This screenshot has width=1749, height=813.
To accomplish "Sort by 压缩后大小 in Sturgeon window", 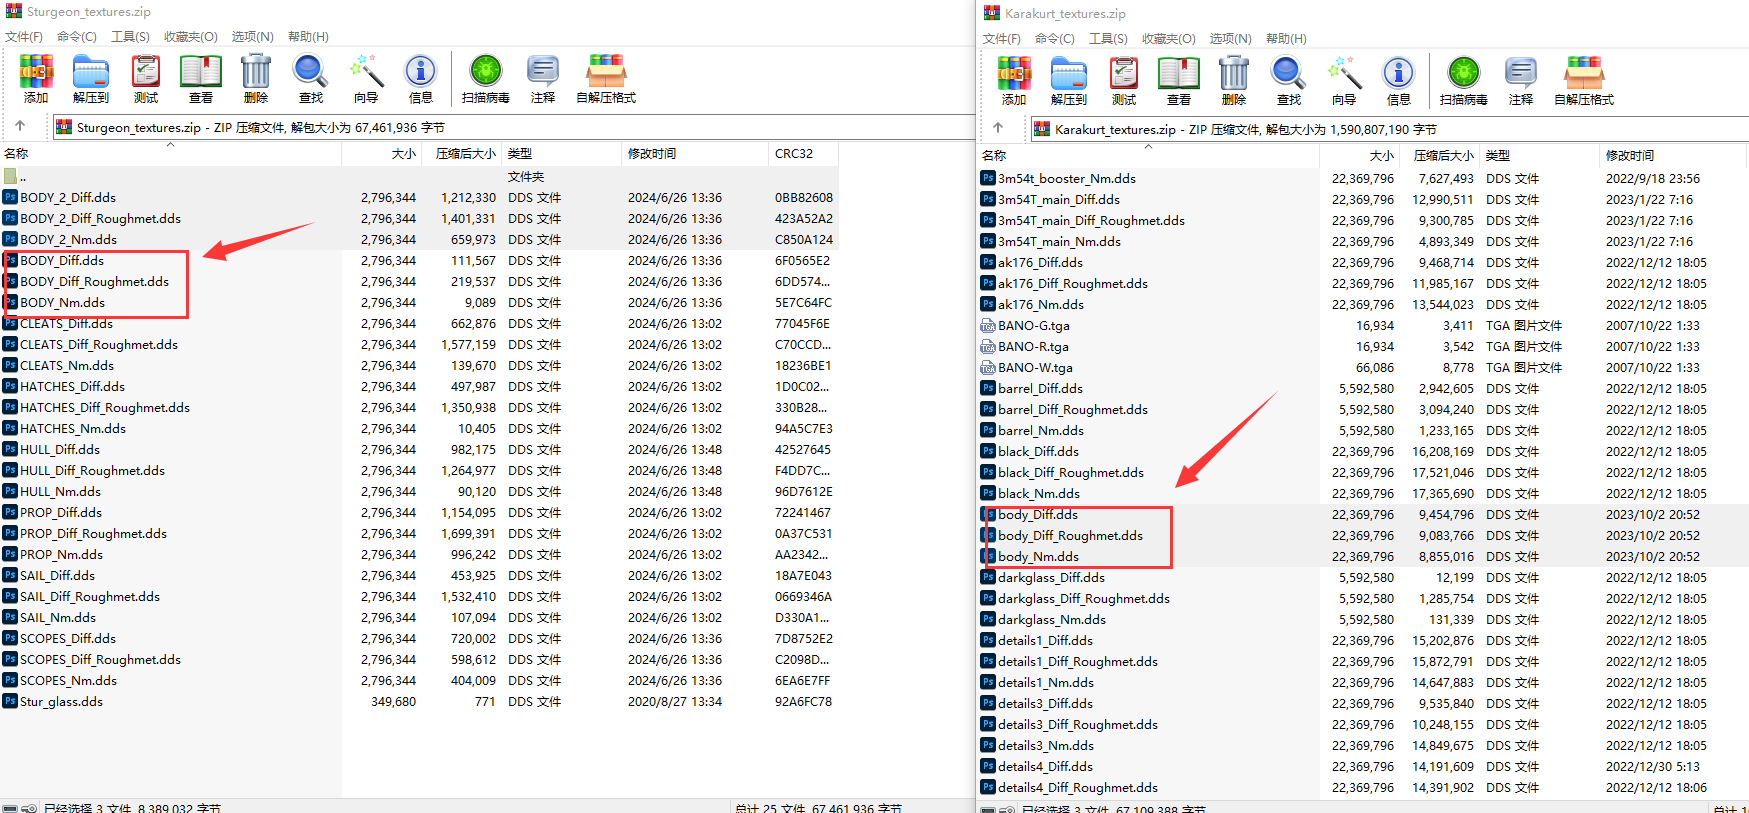I will pos(461,154).
